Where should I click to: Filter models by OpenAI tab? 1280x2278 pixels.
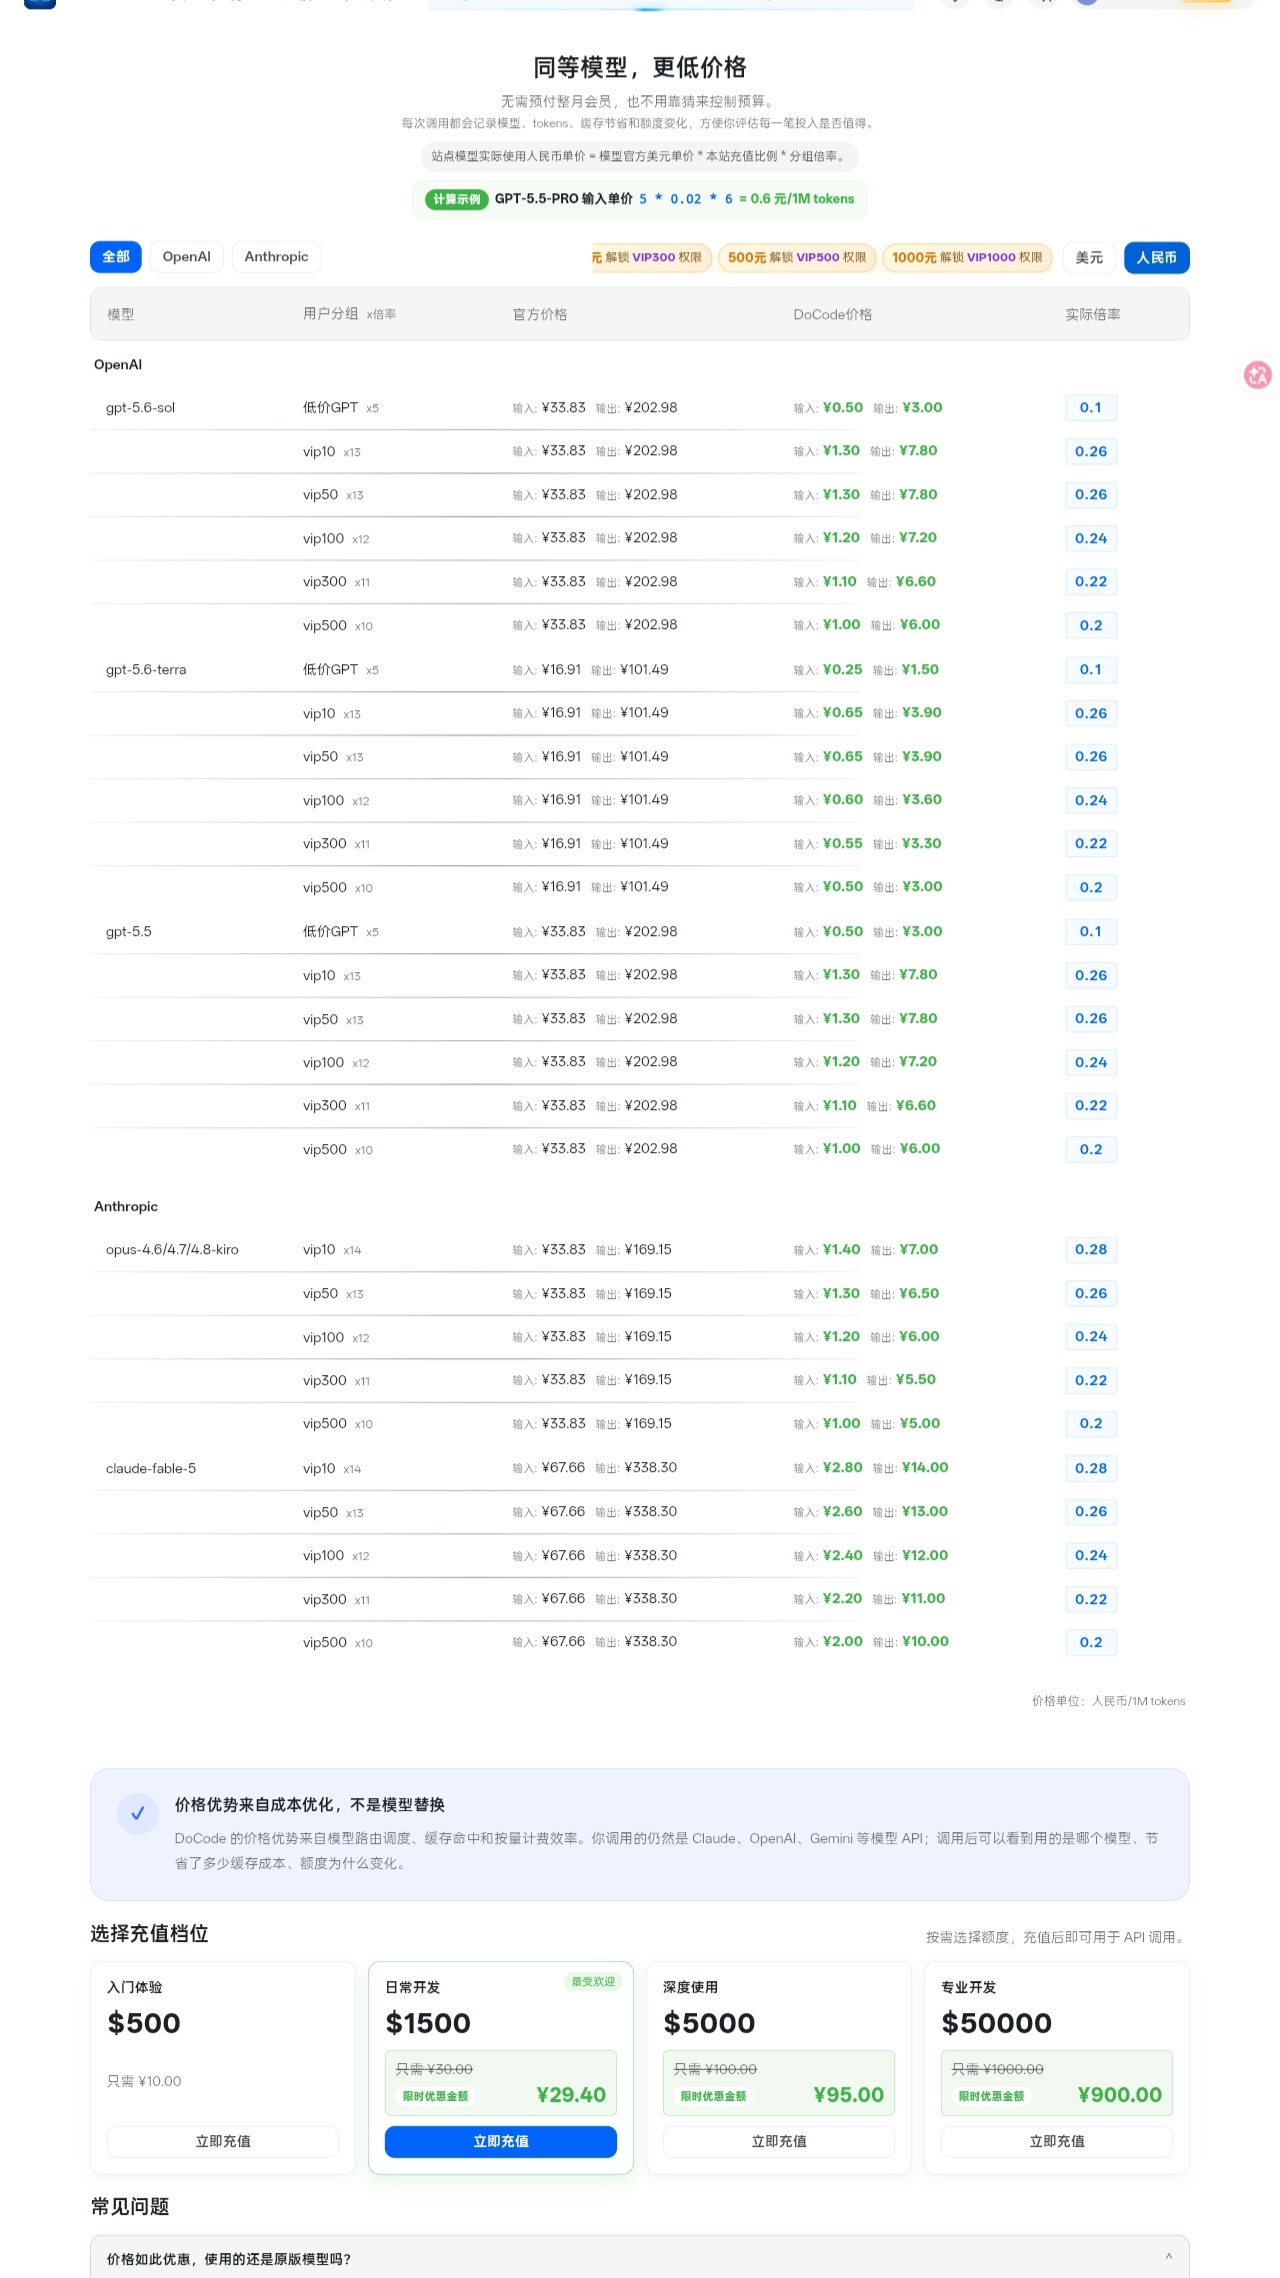[186, 256]
